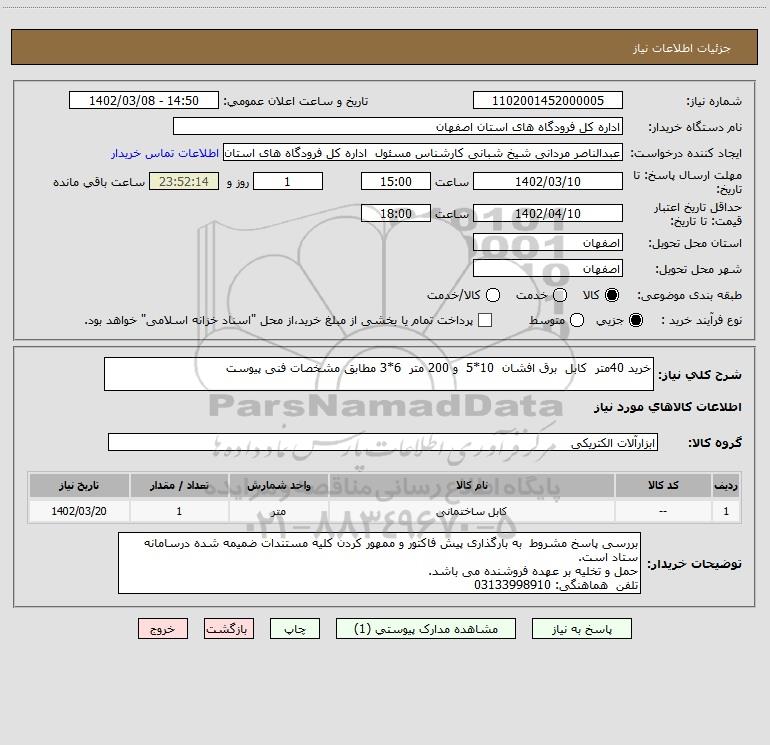Click the price validity date 1402/04/10
Image resolution: width=770 pixels, height=745 pixels.
click(548, 214)
